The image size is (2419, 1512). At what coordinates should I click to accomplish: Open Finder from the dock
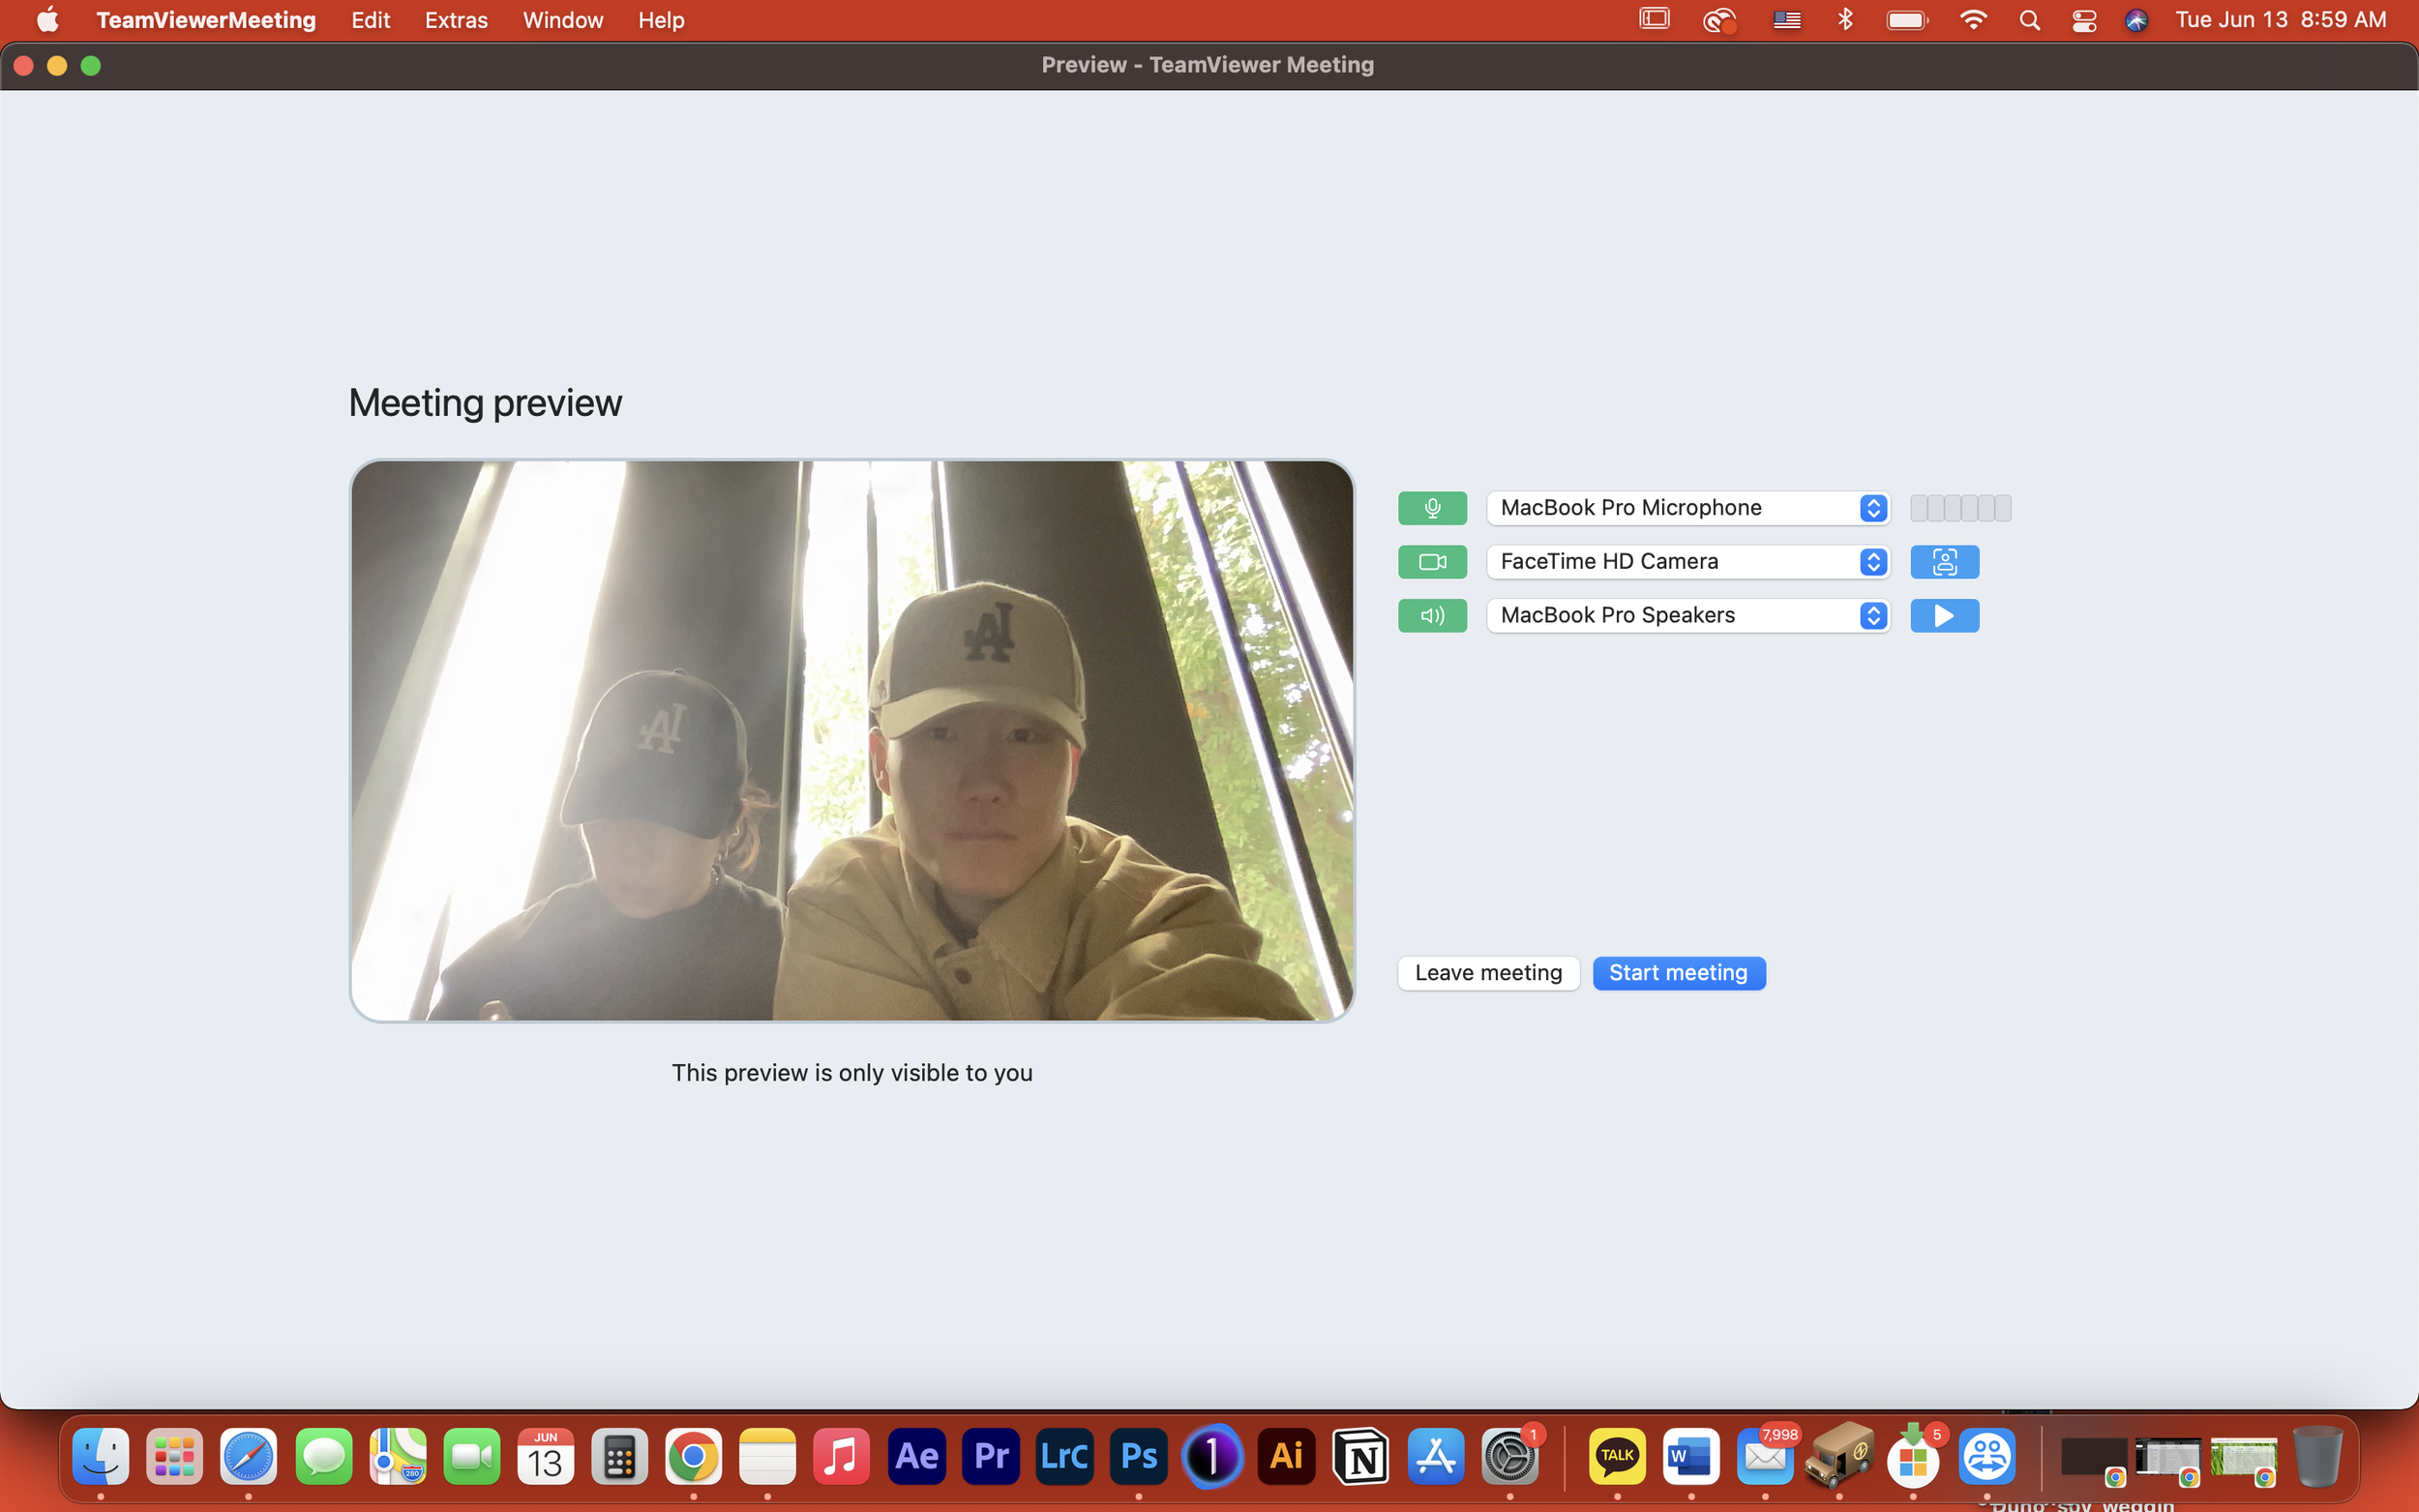[x=101, y=1456]
